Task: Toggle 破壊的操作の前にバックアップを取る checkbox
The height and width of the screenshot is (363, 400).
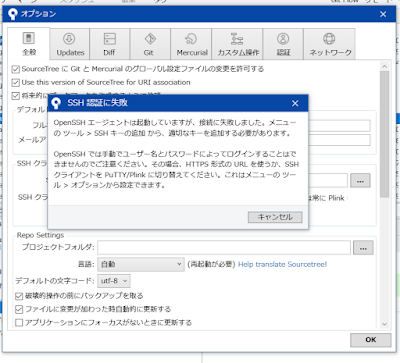Action: pyautogui.click(x=19, y=296)
